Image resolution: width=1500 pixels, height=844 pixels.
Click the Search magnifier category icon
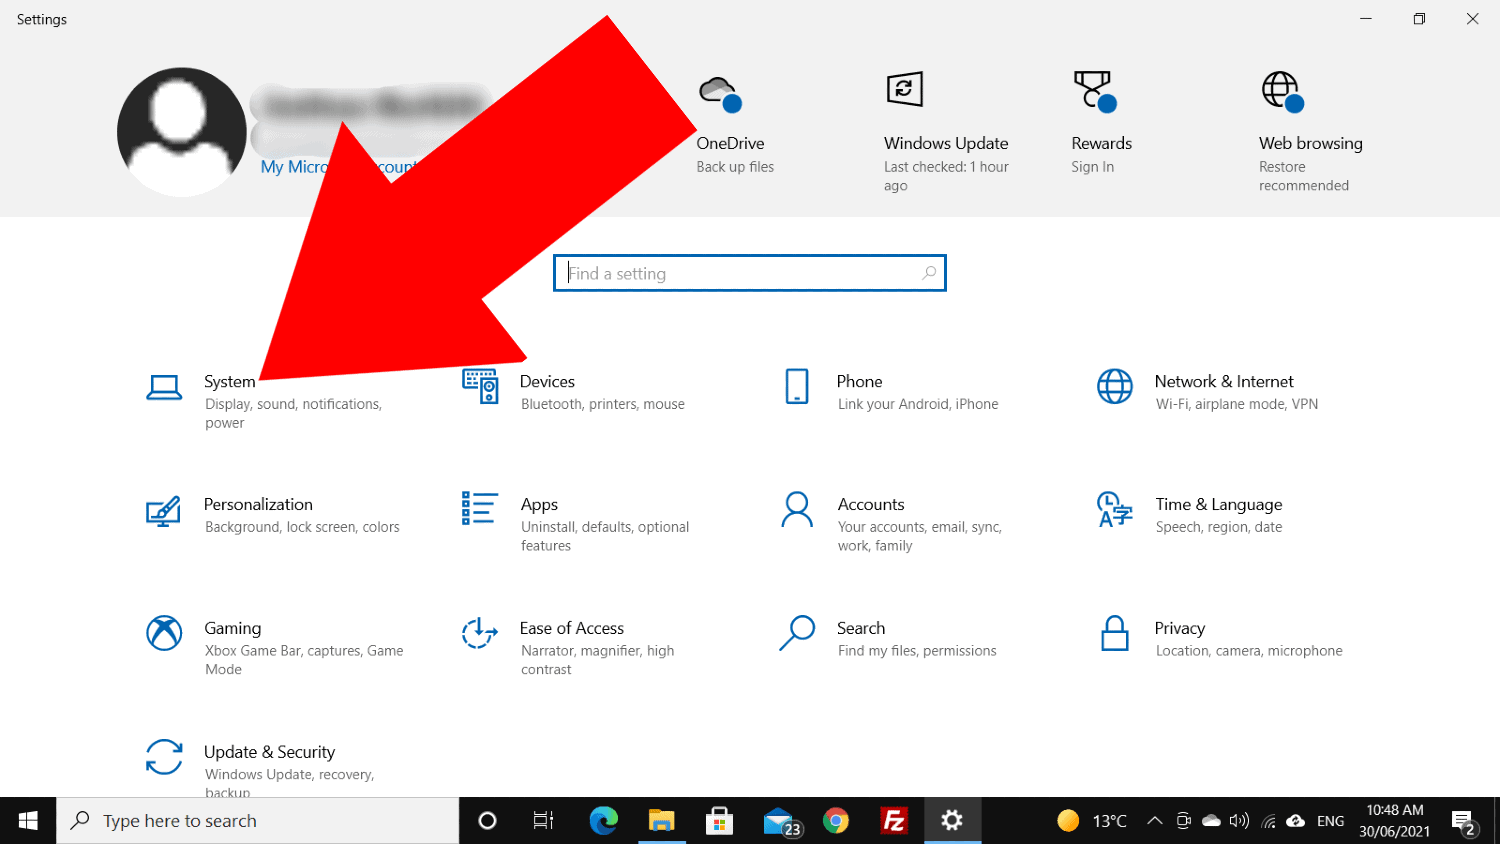point(797,633)
